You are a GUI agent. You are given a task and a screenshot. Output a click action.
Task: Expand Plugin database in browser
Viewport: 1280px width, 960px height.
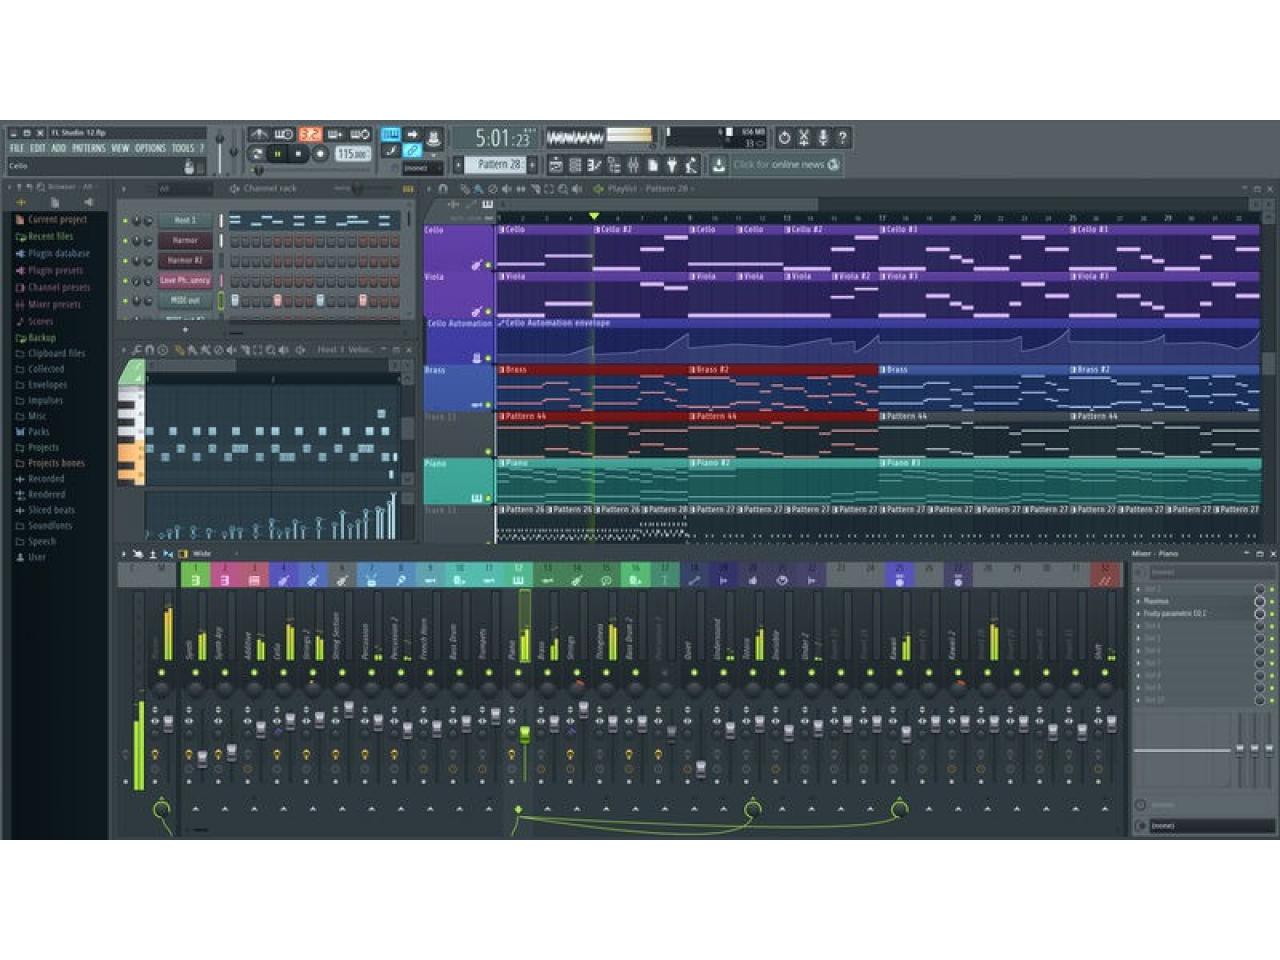[58, 254]
